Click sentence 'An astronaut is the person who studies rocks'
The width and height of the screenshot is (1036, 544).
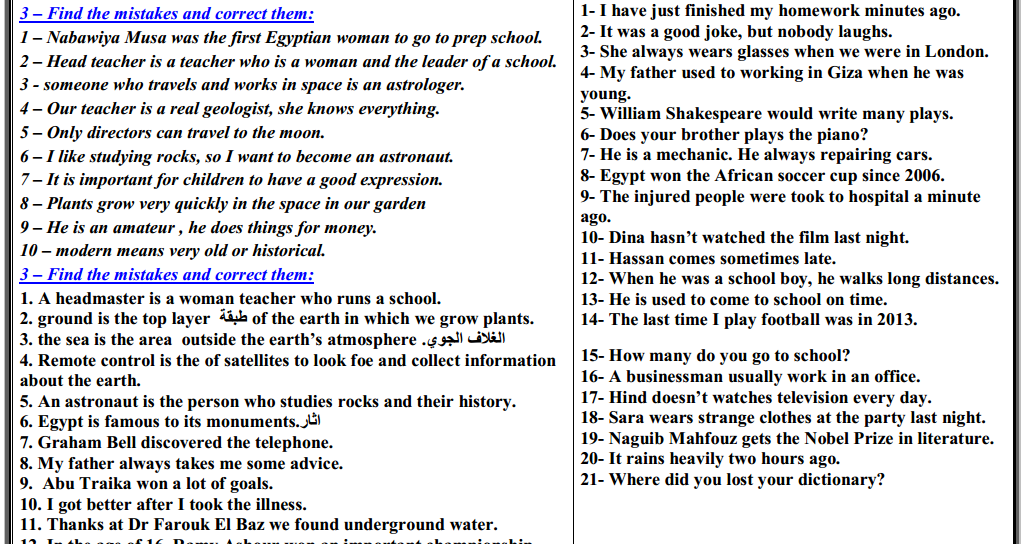[268, 402]
